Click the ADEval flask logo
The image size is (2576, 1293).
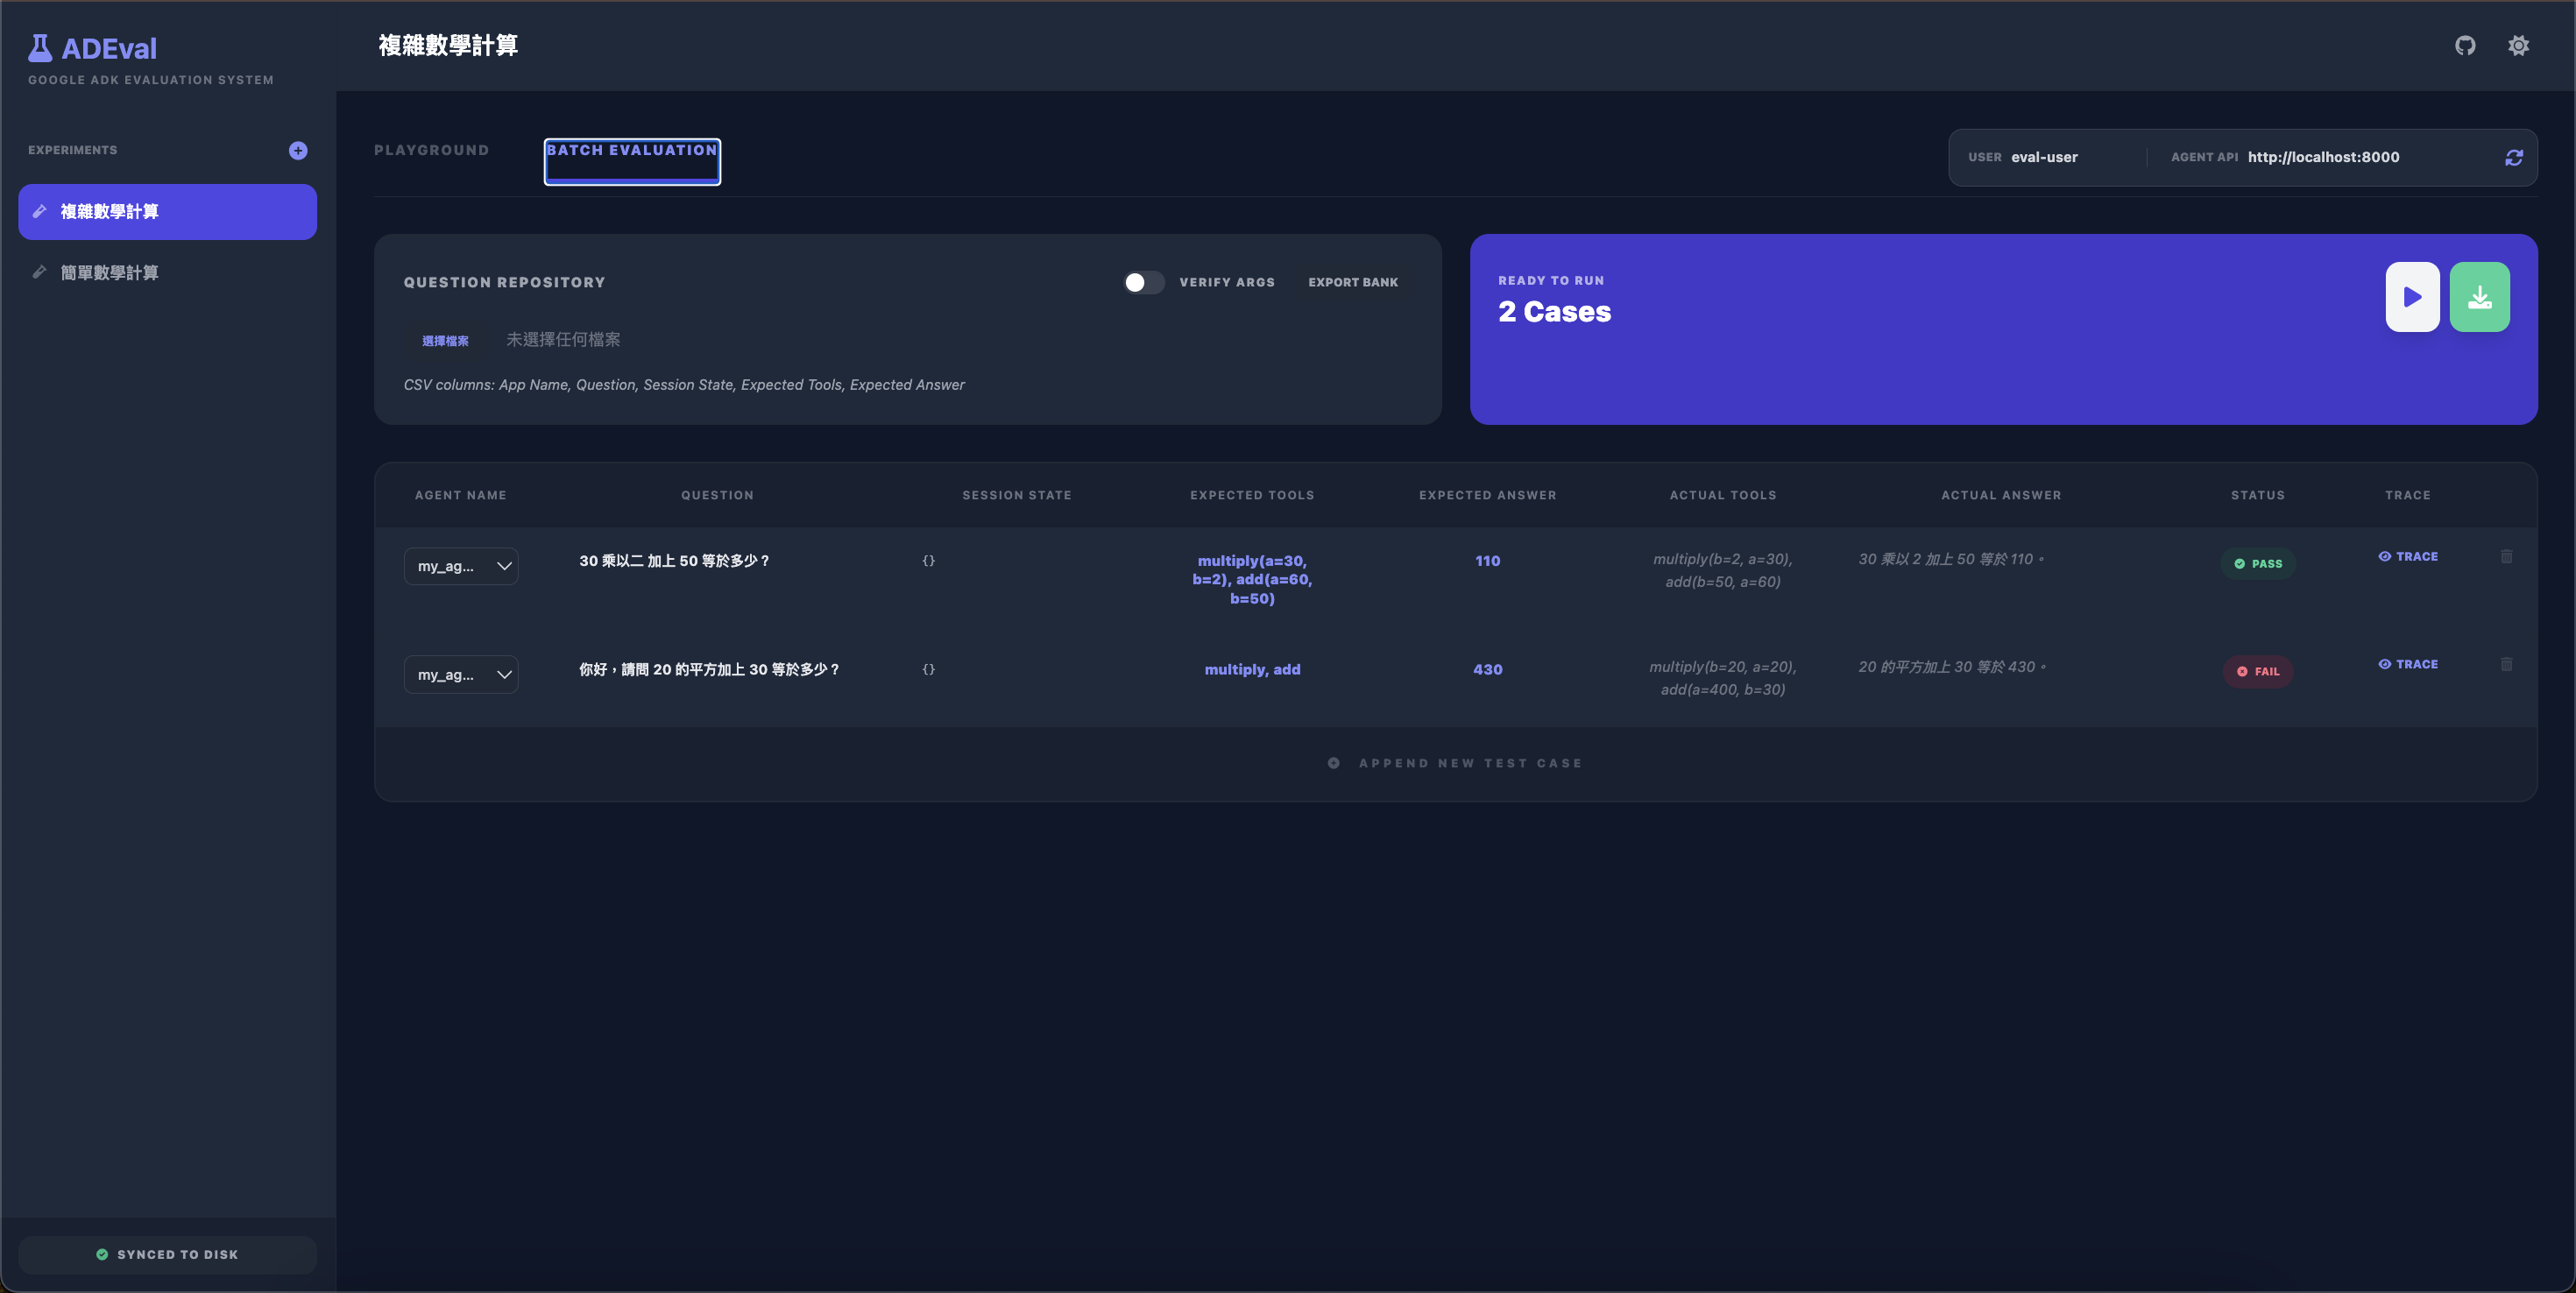[40, 48]
